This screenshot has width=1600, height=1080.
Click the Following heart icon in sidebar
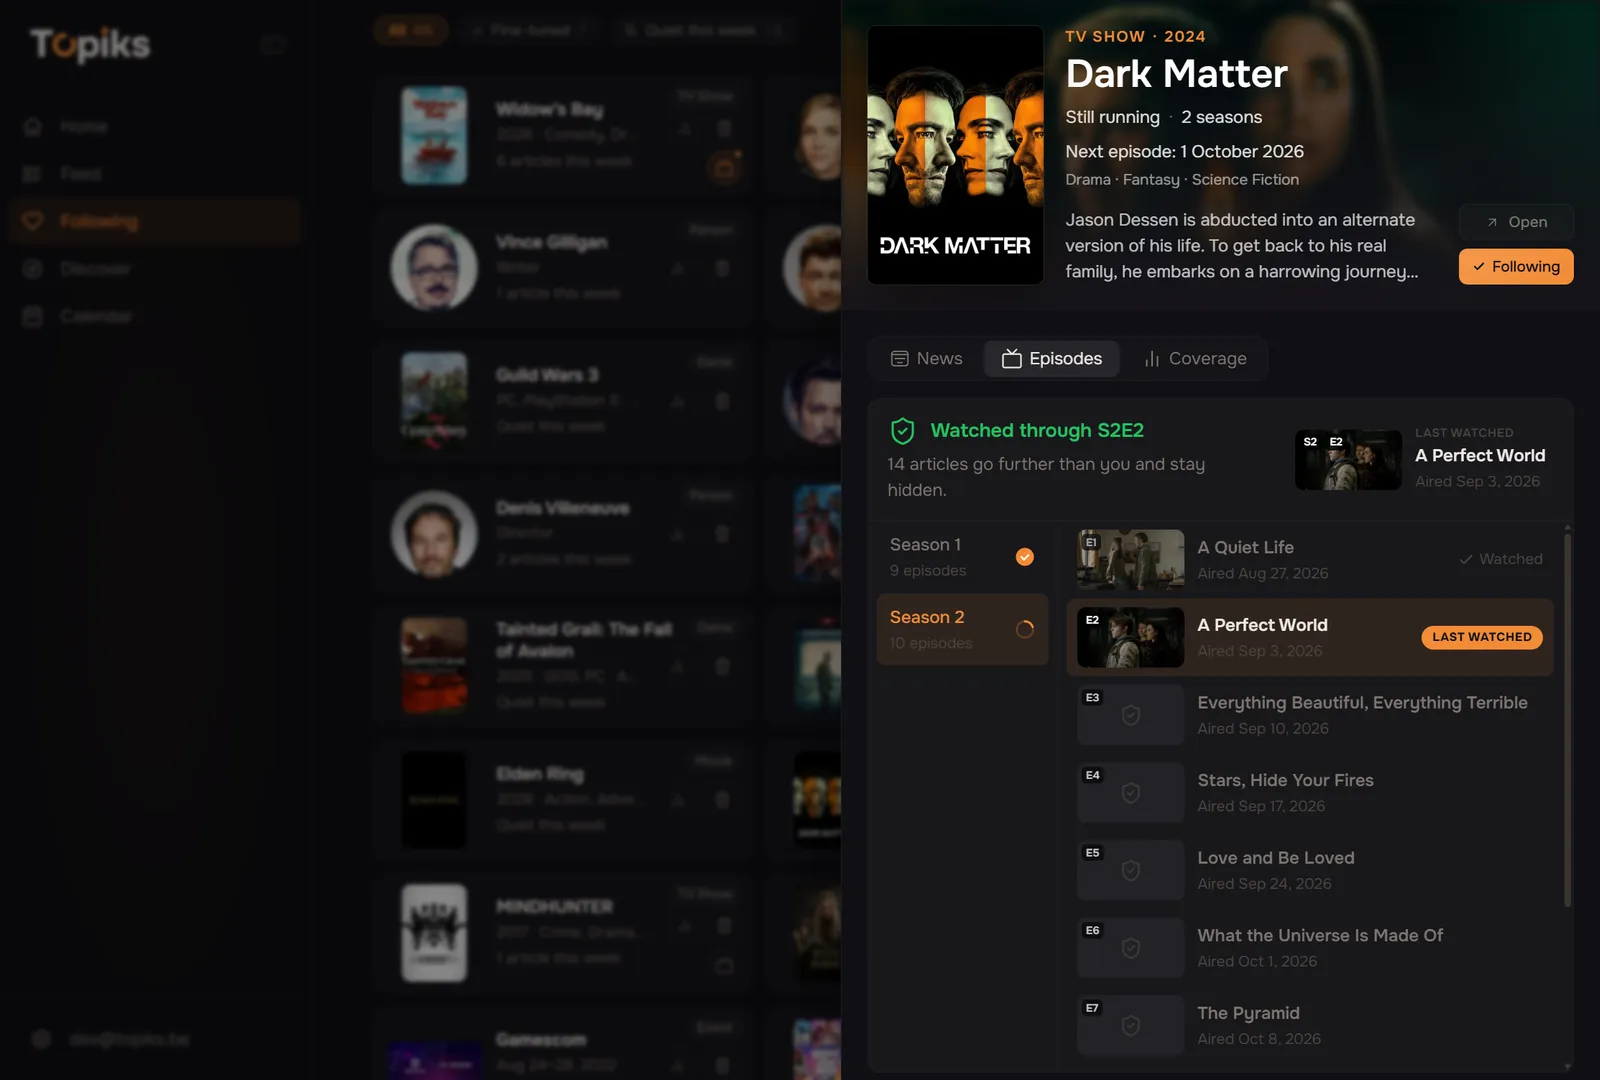pyautogui.click(x=33, y=221)
